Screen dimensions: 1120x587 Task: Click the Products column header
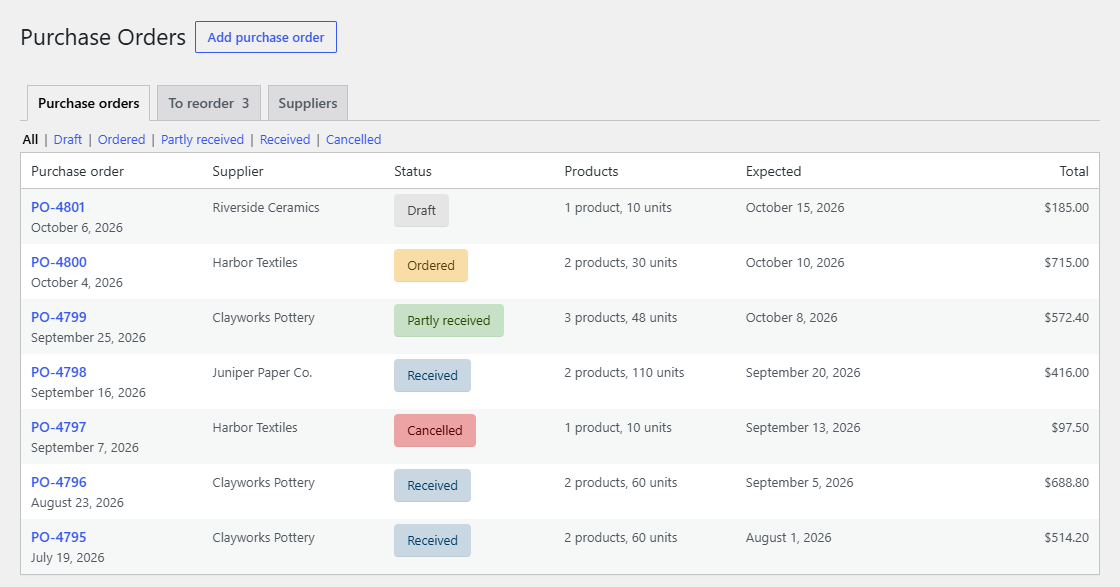pos(591,171)
